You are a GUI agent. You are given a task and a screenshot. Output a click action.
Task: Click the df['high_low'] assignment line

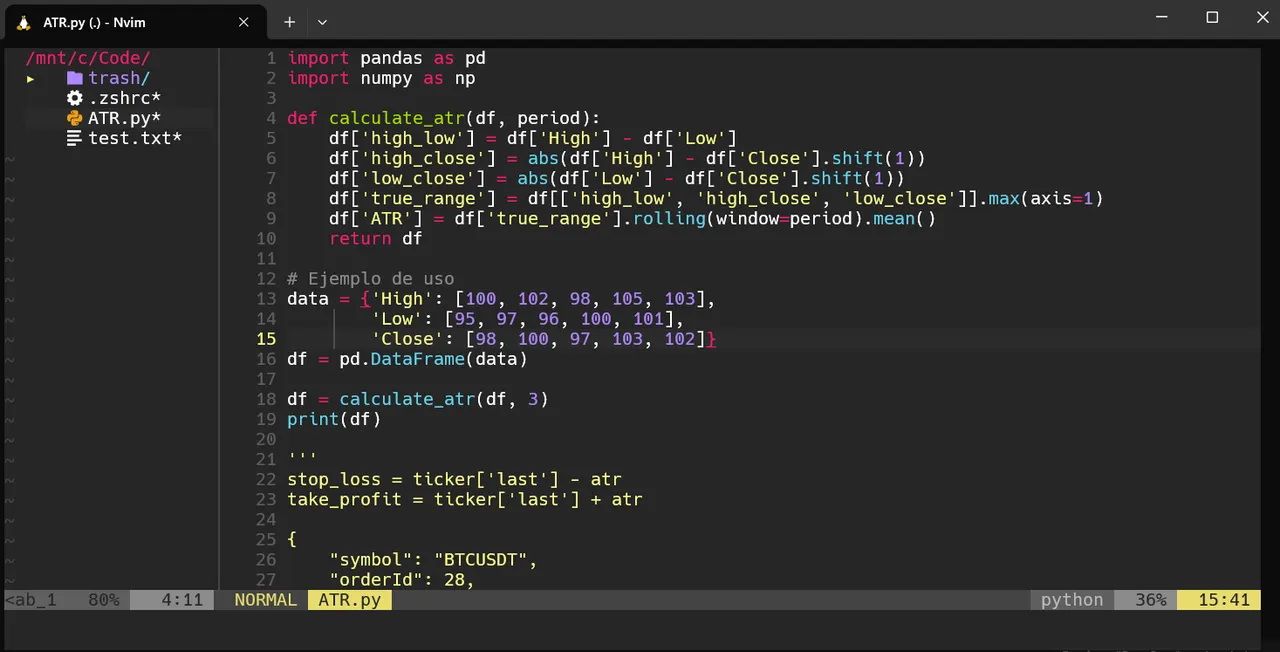[533, 138]
